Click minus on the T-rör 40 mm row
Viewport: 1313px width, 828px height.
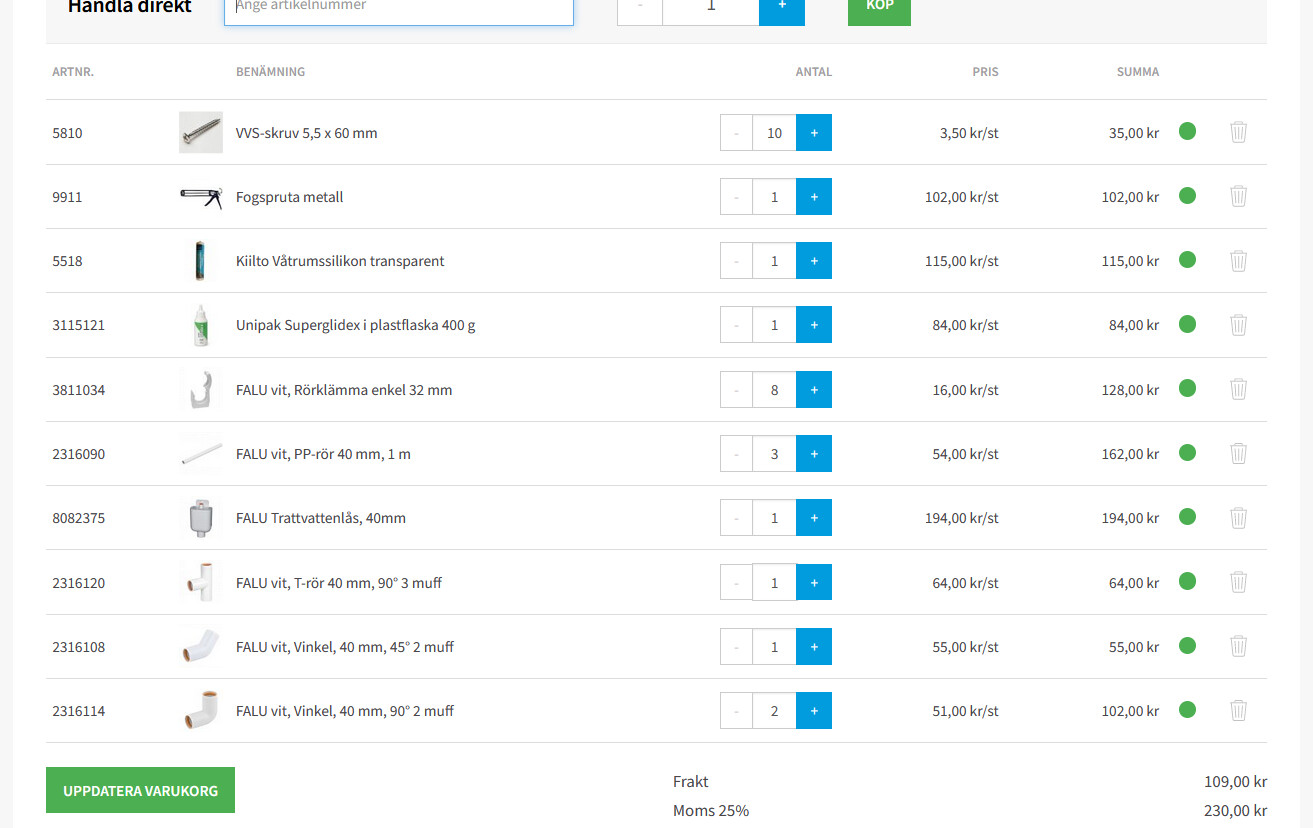(x=736, y=582)
